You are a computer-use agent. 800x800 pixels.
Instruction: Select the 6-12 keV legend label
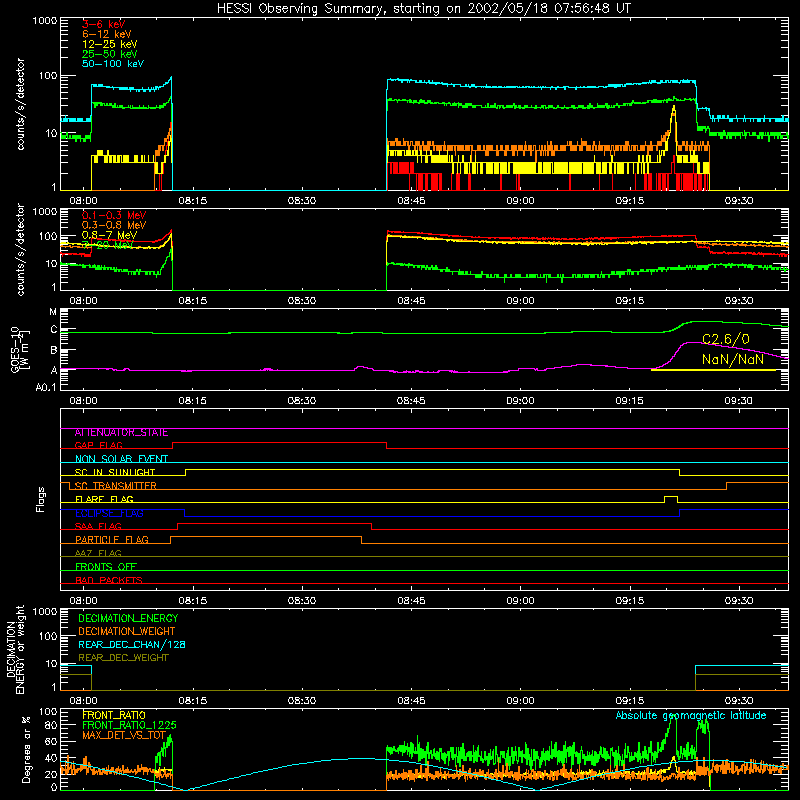coord(107,34)
